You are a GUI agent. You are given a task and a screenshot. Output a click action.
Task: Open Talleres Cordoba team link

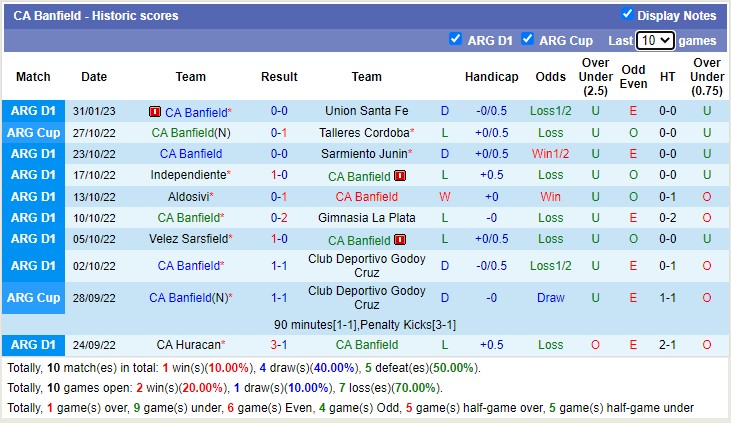point(364,133)
